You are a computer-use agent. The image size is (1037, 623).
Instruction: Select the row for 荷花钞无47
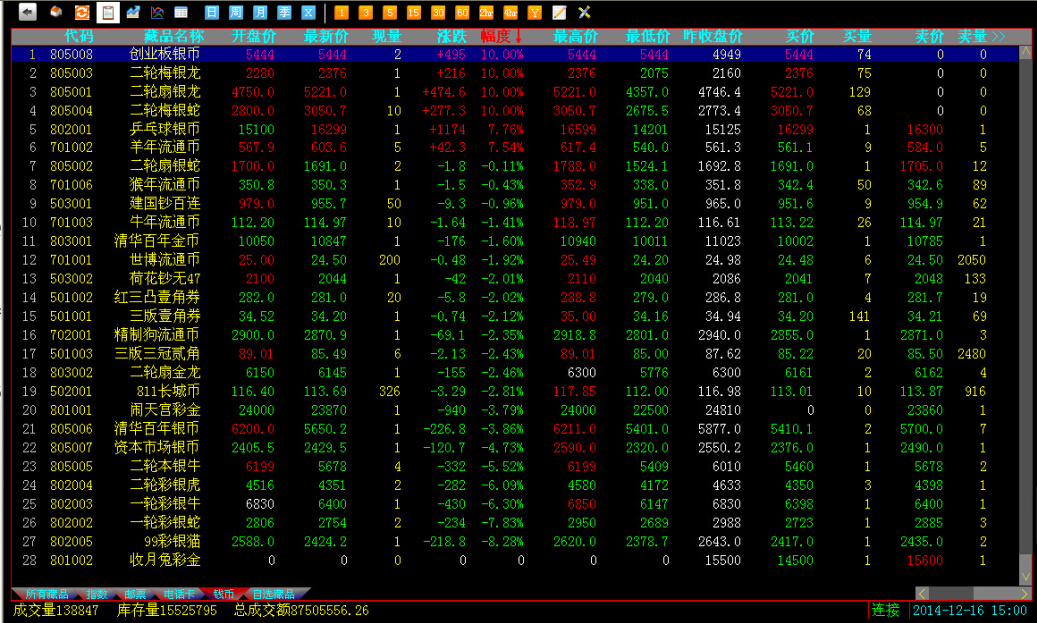pos(515,278)
